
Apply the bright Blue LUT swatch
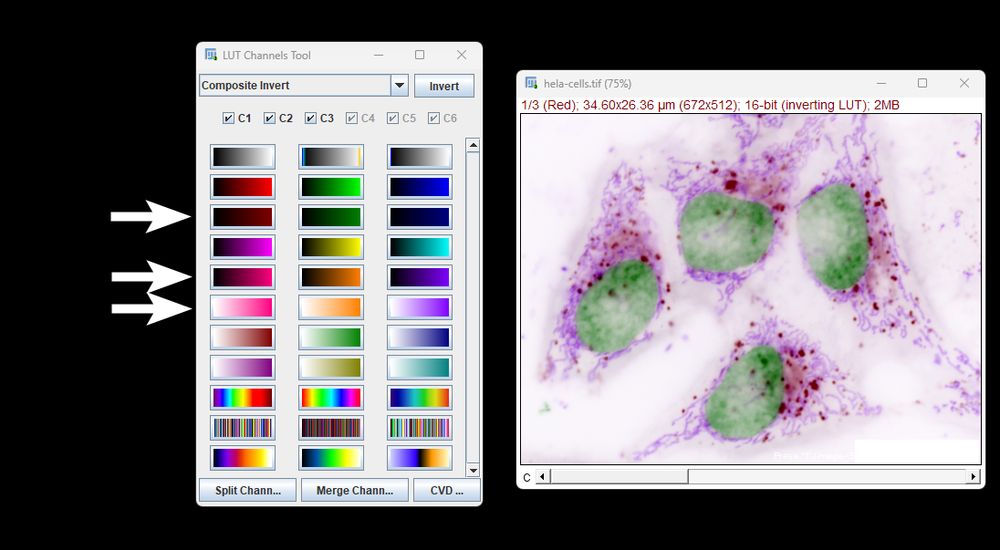tap(420, 187)
